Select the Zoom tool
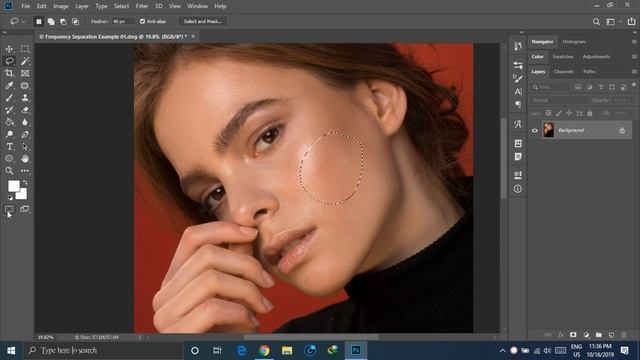 click(9, 171)
